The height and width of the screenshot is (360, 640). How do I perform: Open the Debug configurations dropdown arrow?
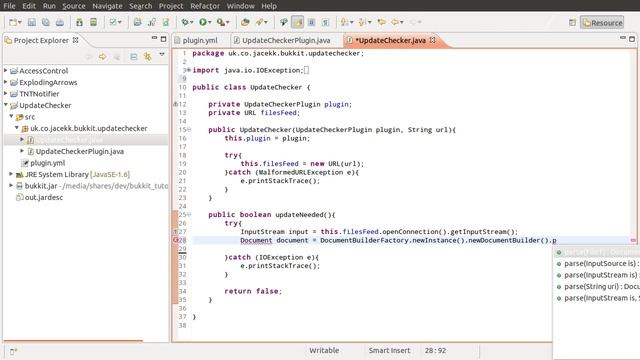click(x=191, y=22)
